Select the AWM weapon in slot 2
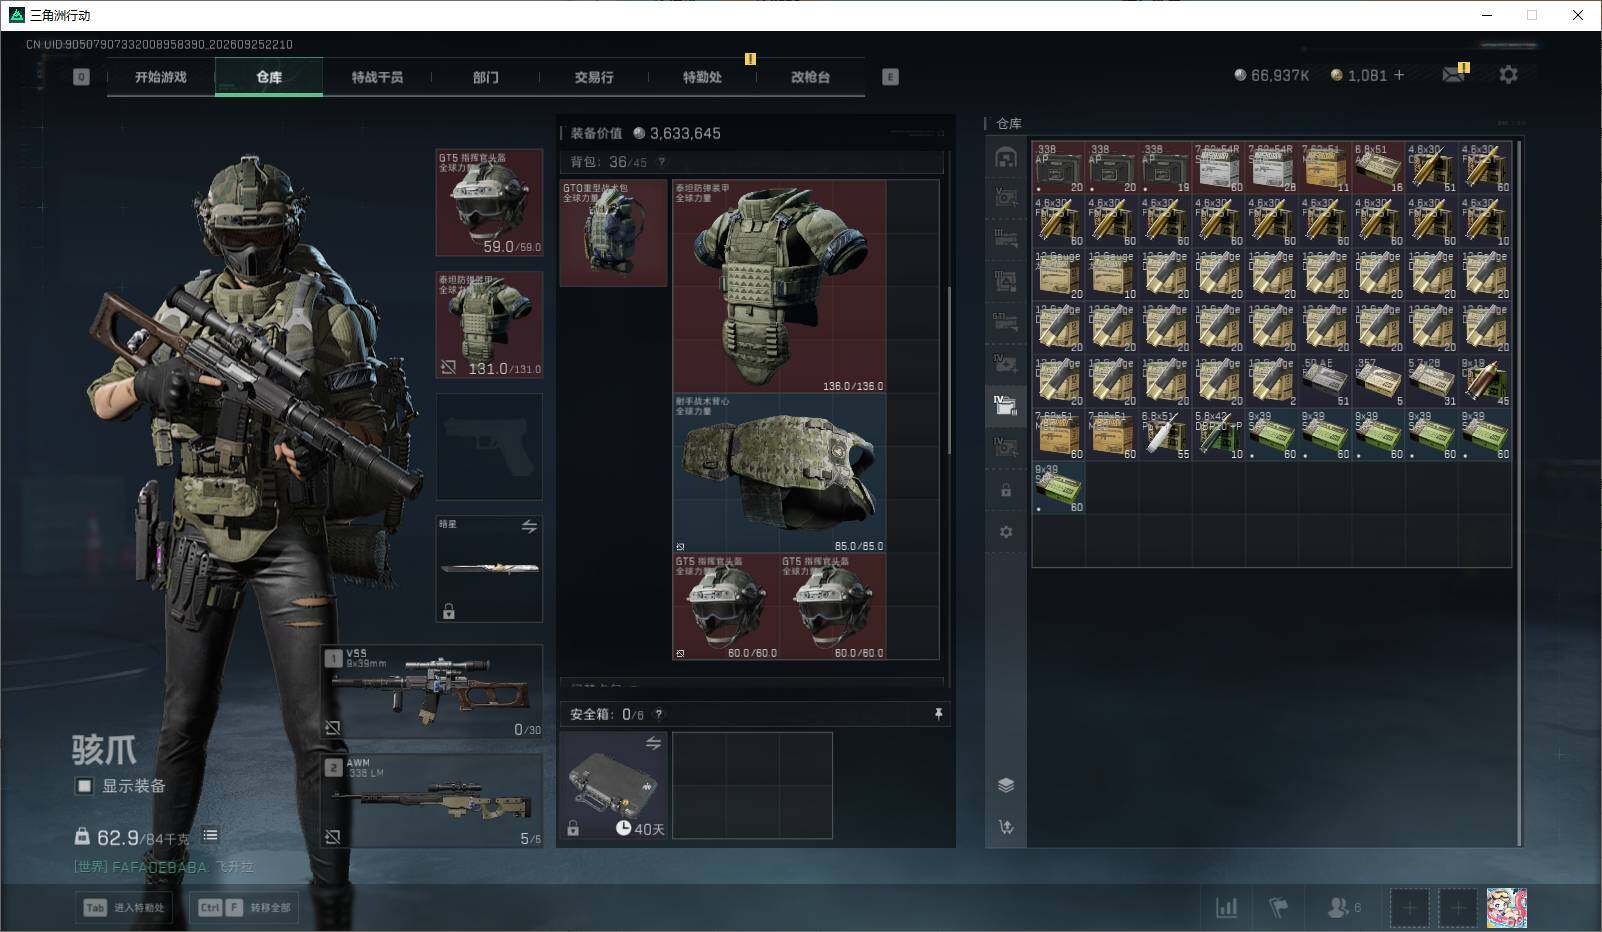This screenshot has width=1602, height=932. [432, 801]
